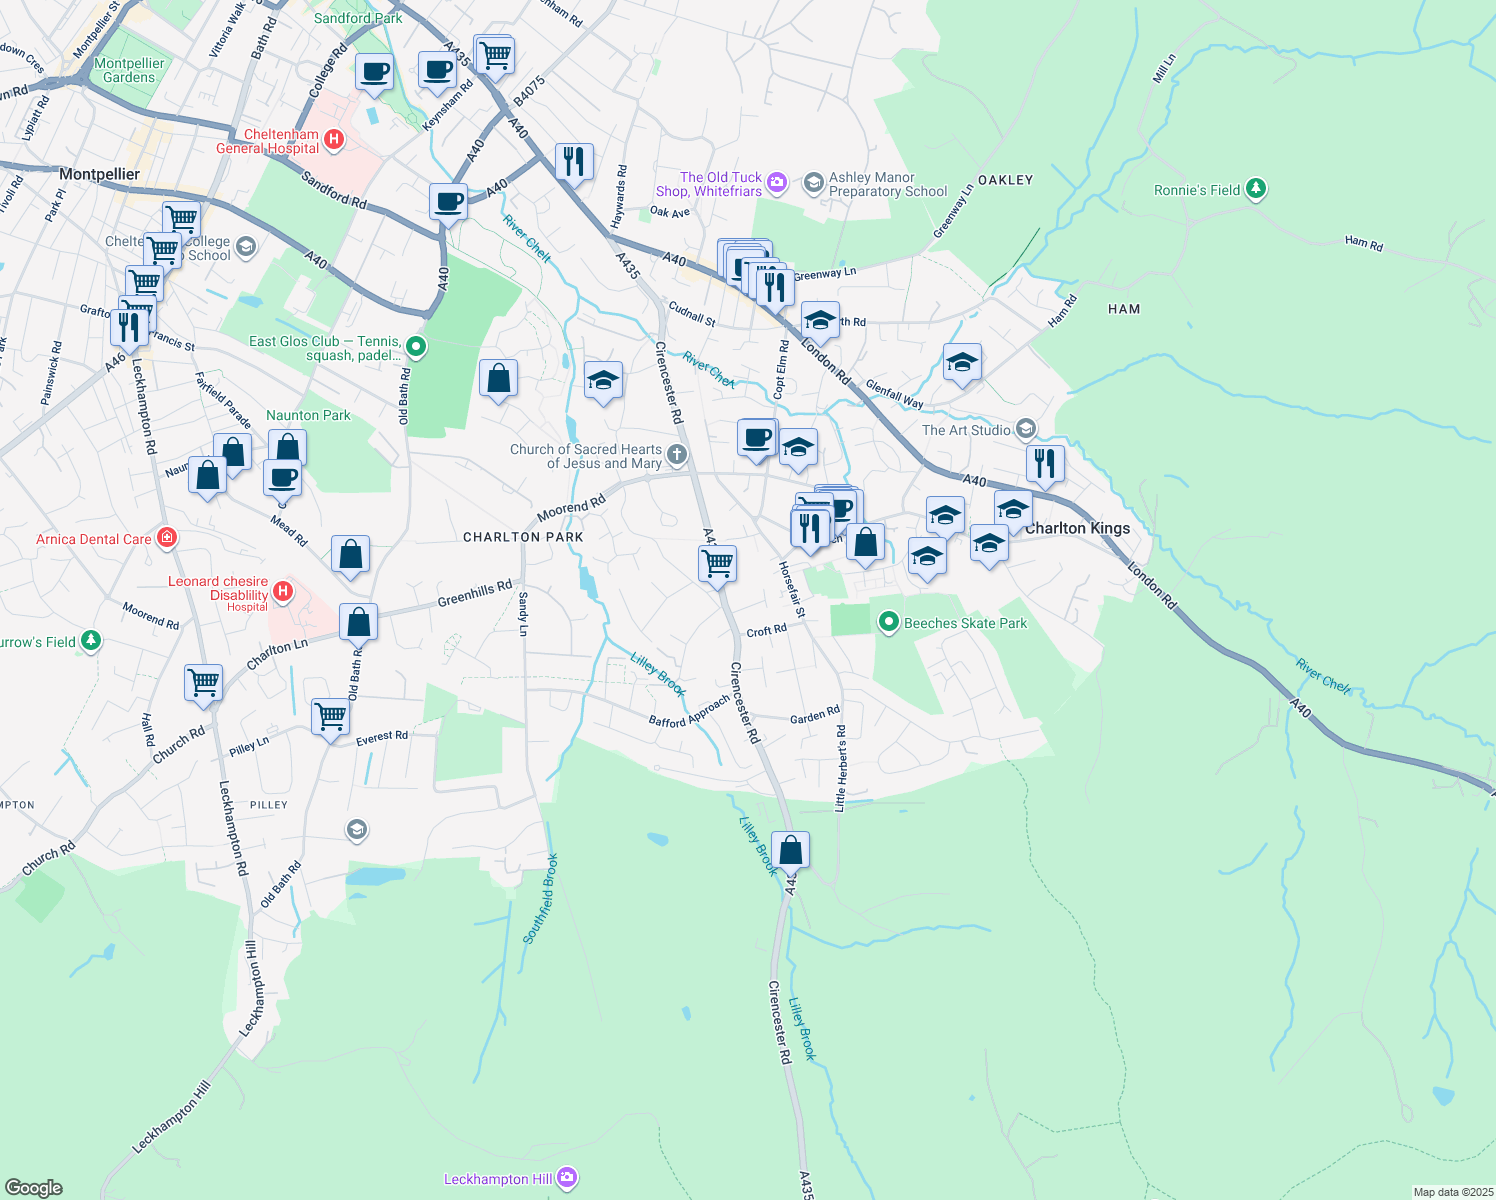Click shopping cart pin near Everest Rd
Screen dimensions: 1496x1200
pos(330,716)
